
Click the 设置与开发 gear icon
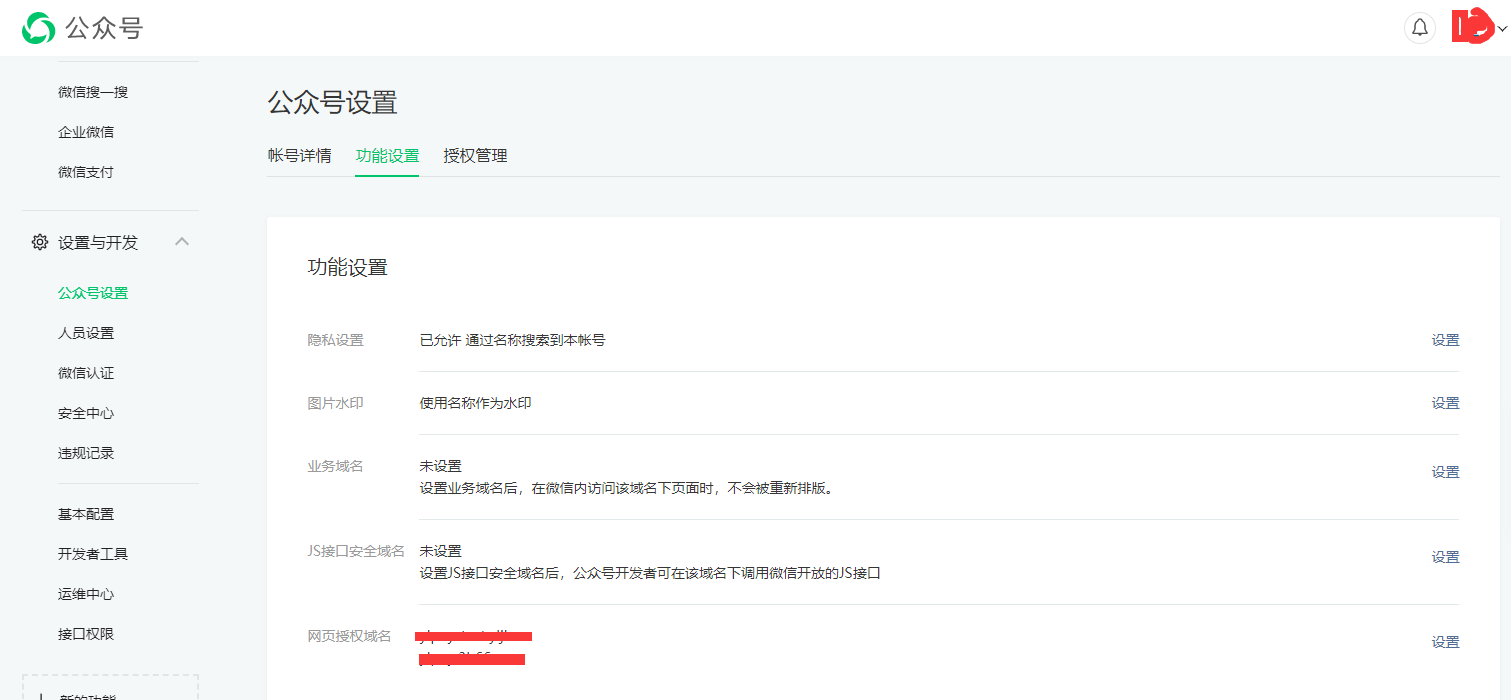tap(40, 242)
